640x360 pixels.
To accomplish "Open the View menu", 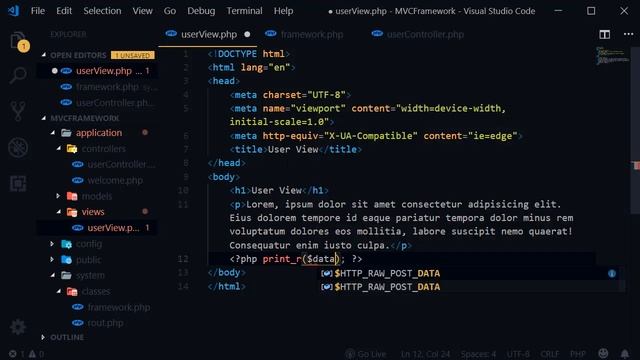I will (142, 11).
